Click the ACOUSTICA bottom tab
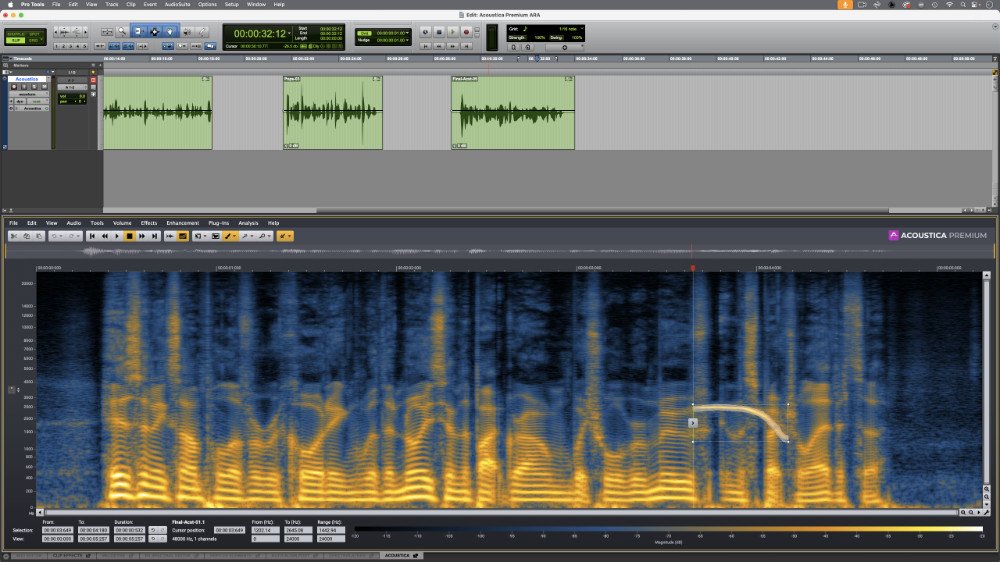Viewport: 1000px width, 562px height. (402, 556)
